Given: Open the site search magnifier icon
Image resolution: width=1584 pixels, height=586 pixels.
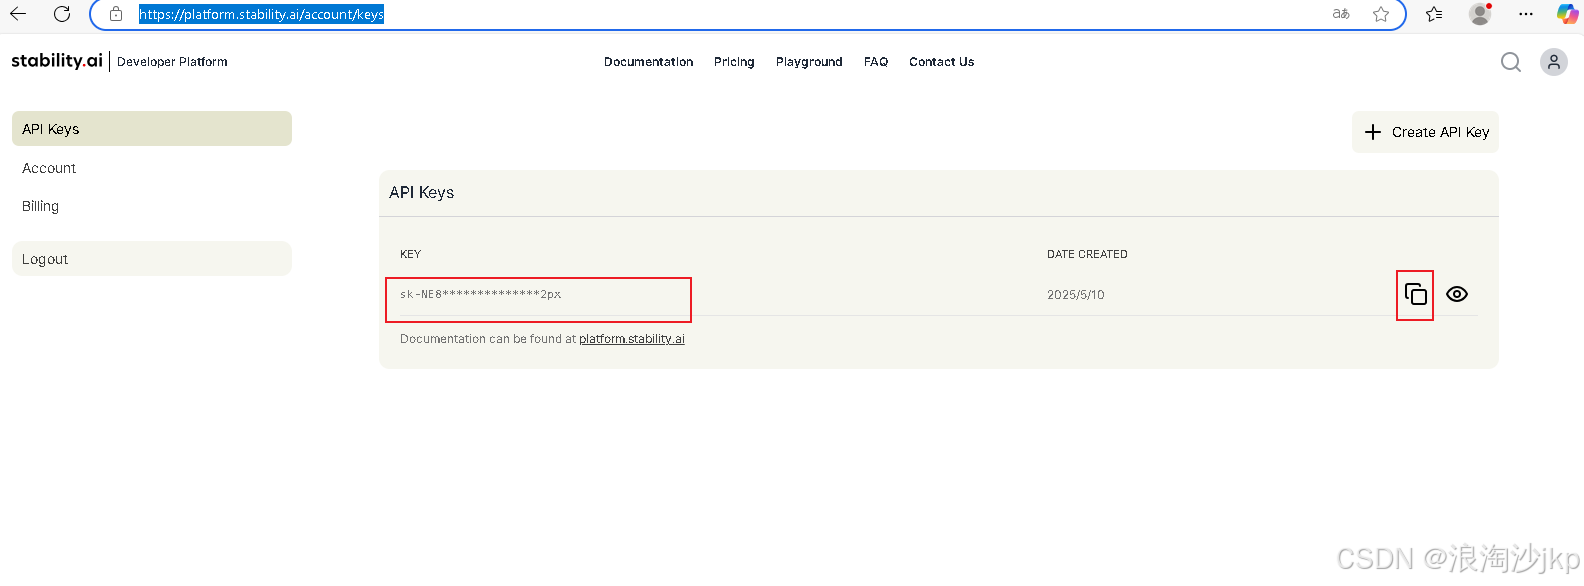Looking at the screenshot, I should pos(1511,62).
